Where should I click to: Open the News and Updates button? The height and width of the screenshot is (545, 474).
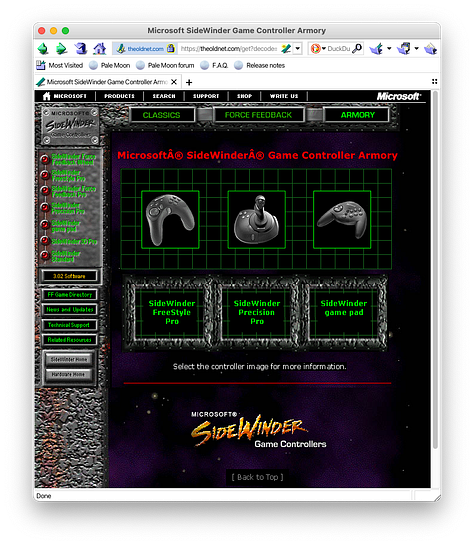(70, 310)
